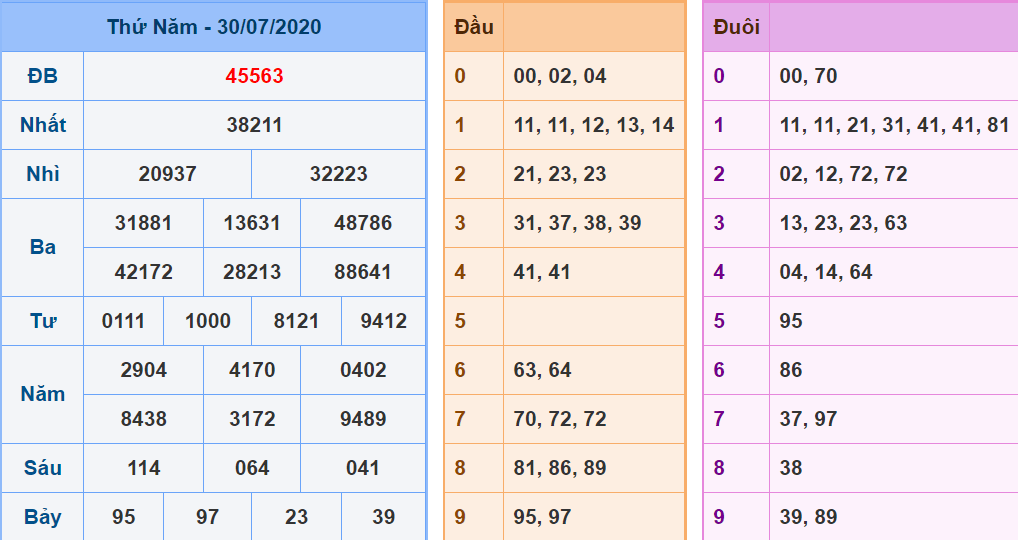Click the Đầu column header

[473, 27]
